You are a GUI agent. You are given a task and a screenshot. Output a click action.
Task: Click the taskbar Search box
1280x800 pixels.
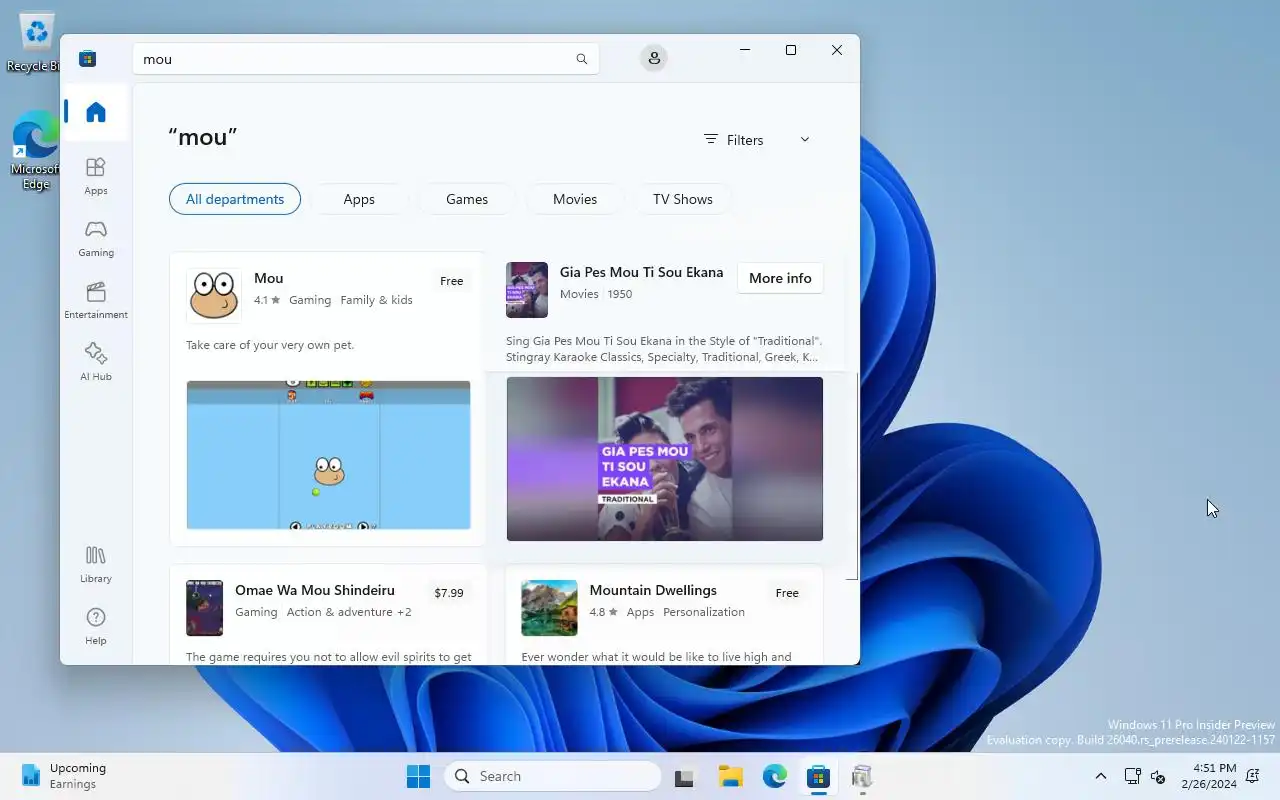pyautogui.click(x=553, y=776)
